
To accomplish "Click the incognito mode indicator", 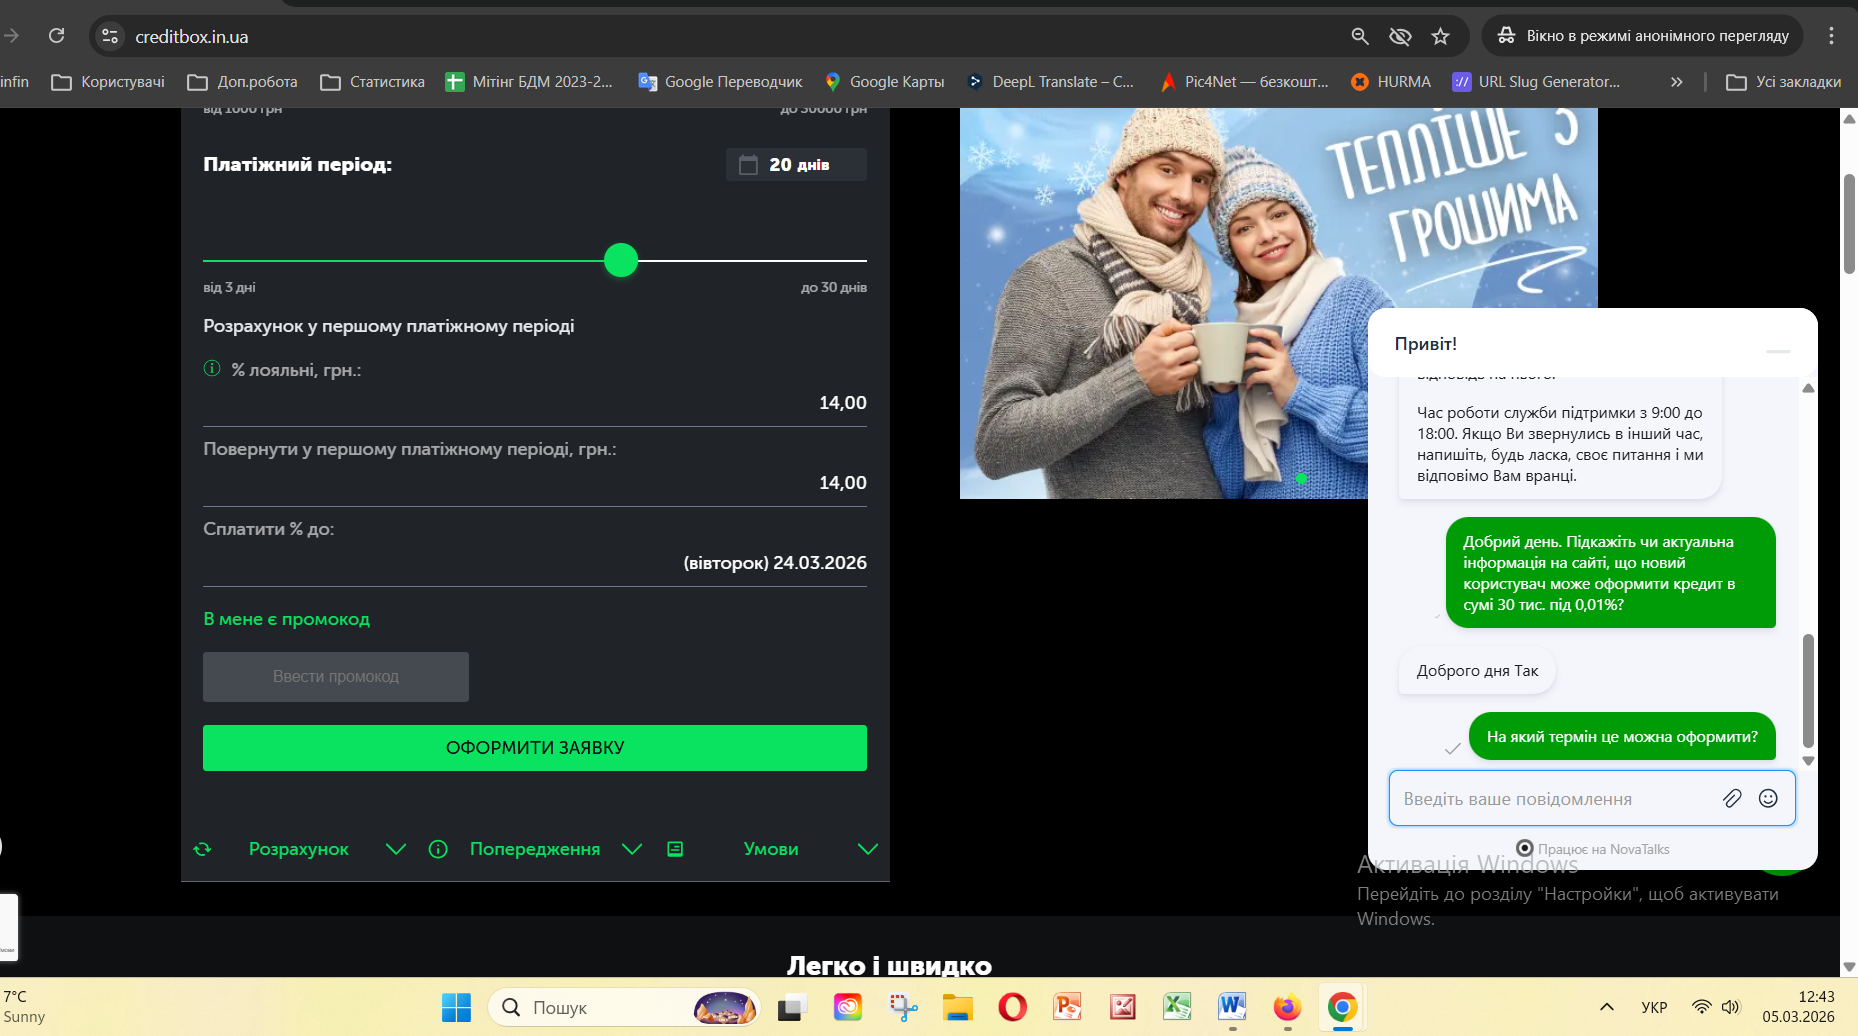I will coord(1642,36).
